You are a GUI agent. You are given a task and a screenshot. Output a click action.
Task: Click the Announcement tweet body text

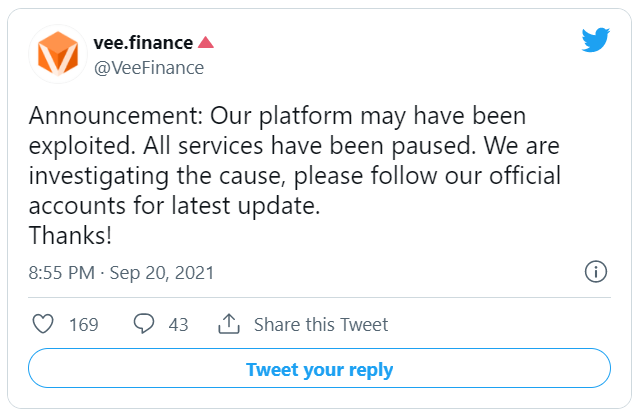click(294, 175)
